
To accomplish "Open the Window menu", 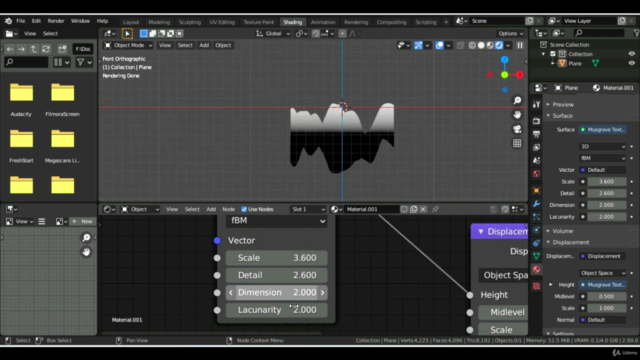I will 80,21.
